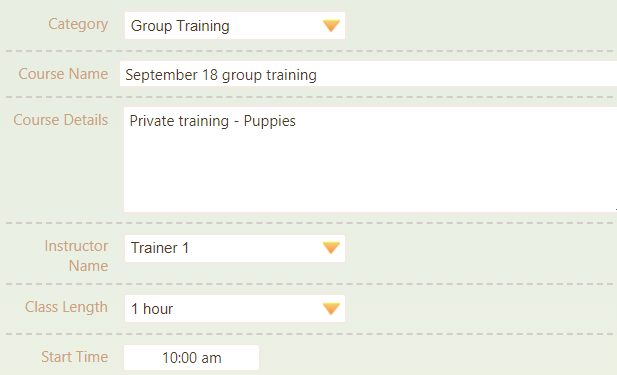Click the Start Time label
Viewport: 617px width, 375px height.
point(74,357)
